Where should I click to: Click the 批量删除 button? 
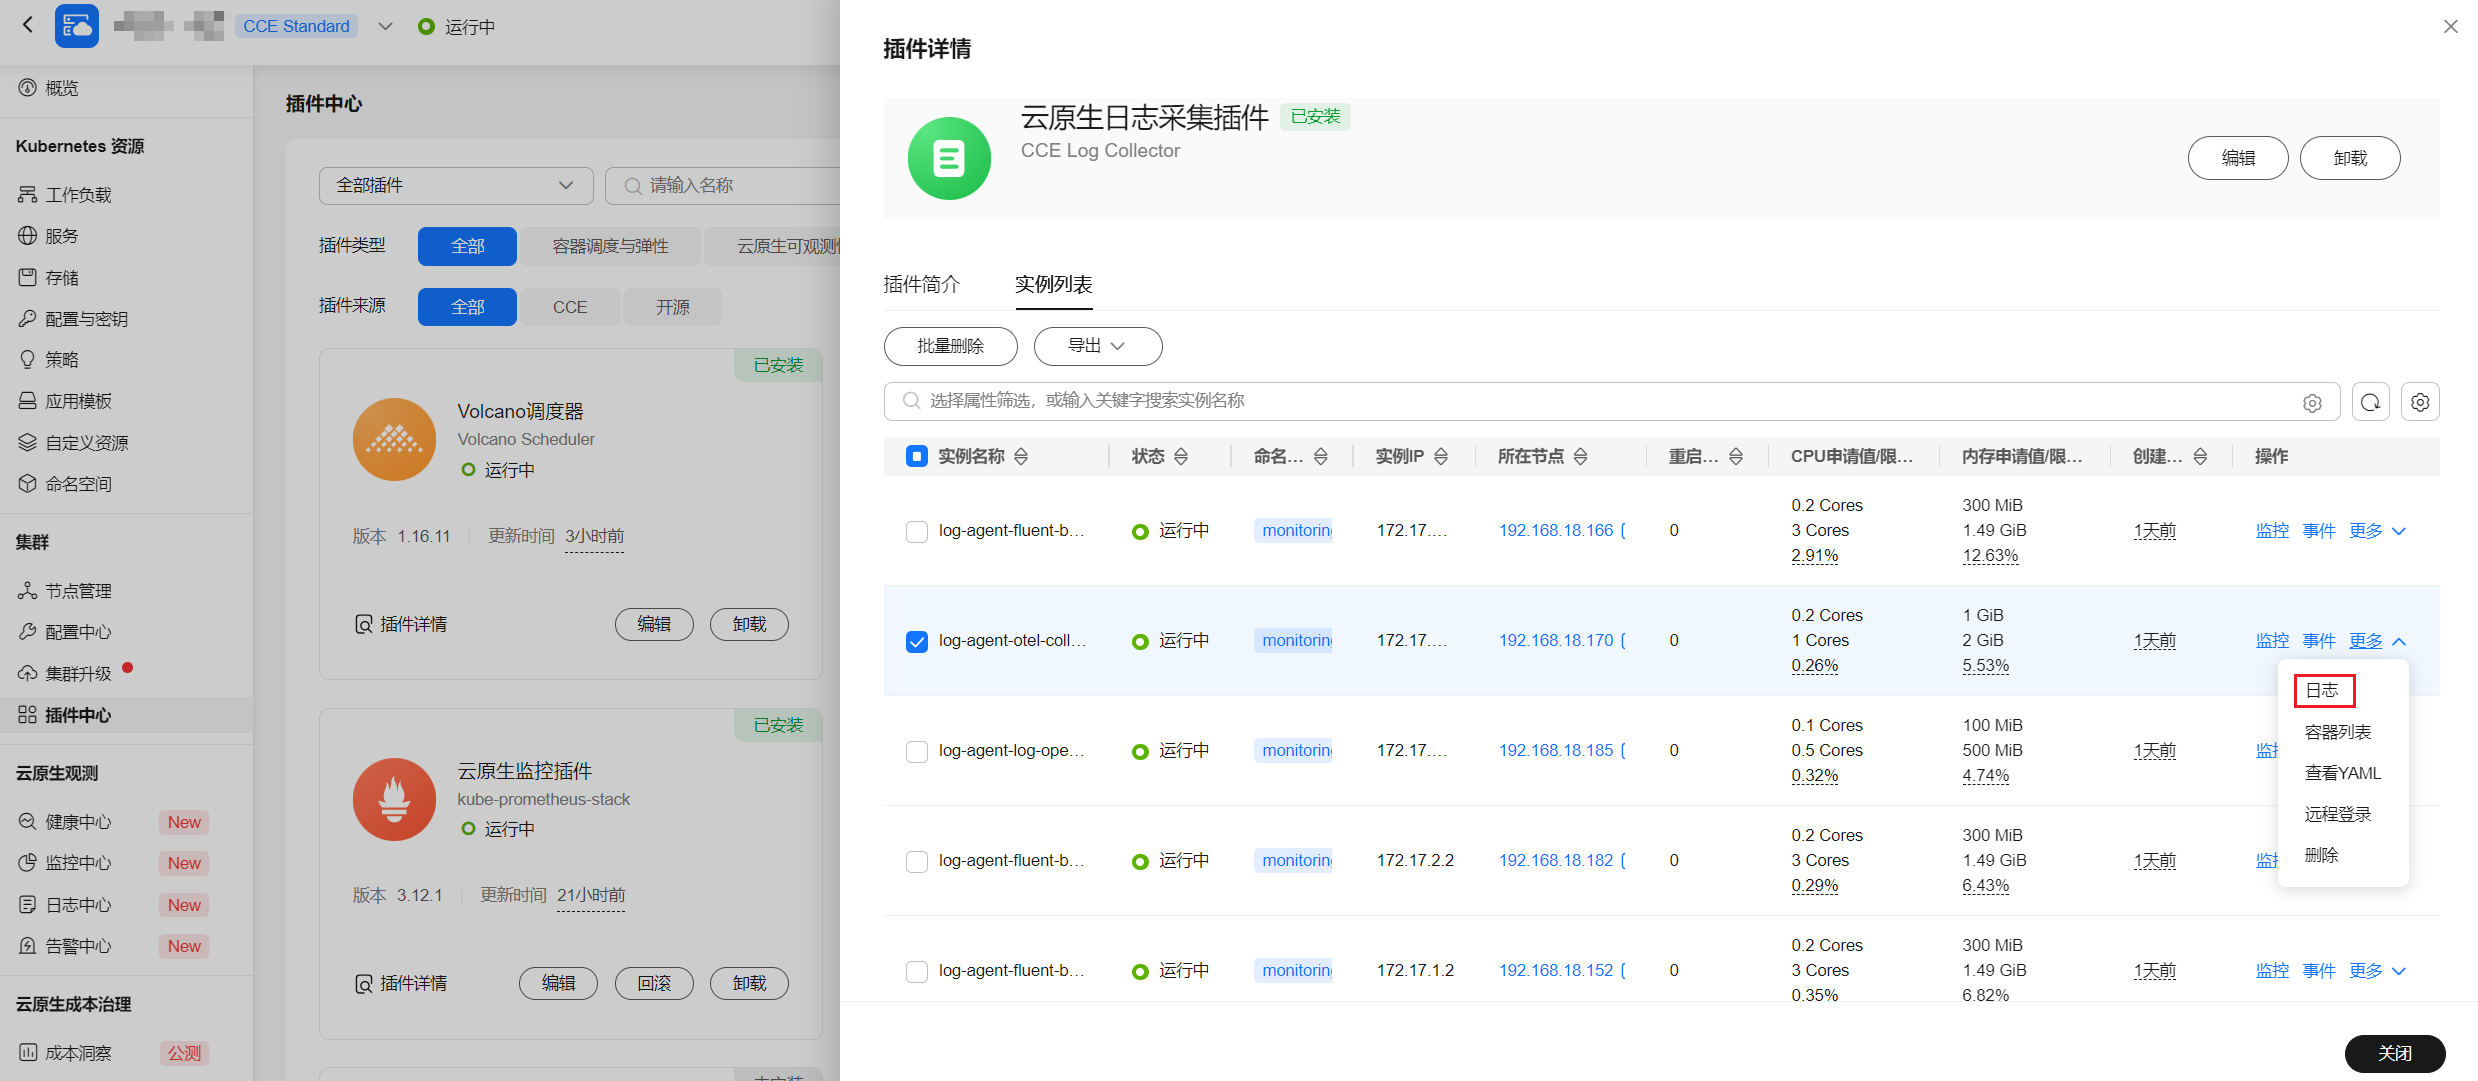pyautogui.click(x=951, y=346)
